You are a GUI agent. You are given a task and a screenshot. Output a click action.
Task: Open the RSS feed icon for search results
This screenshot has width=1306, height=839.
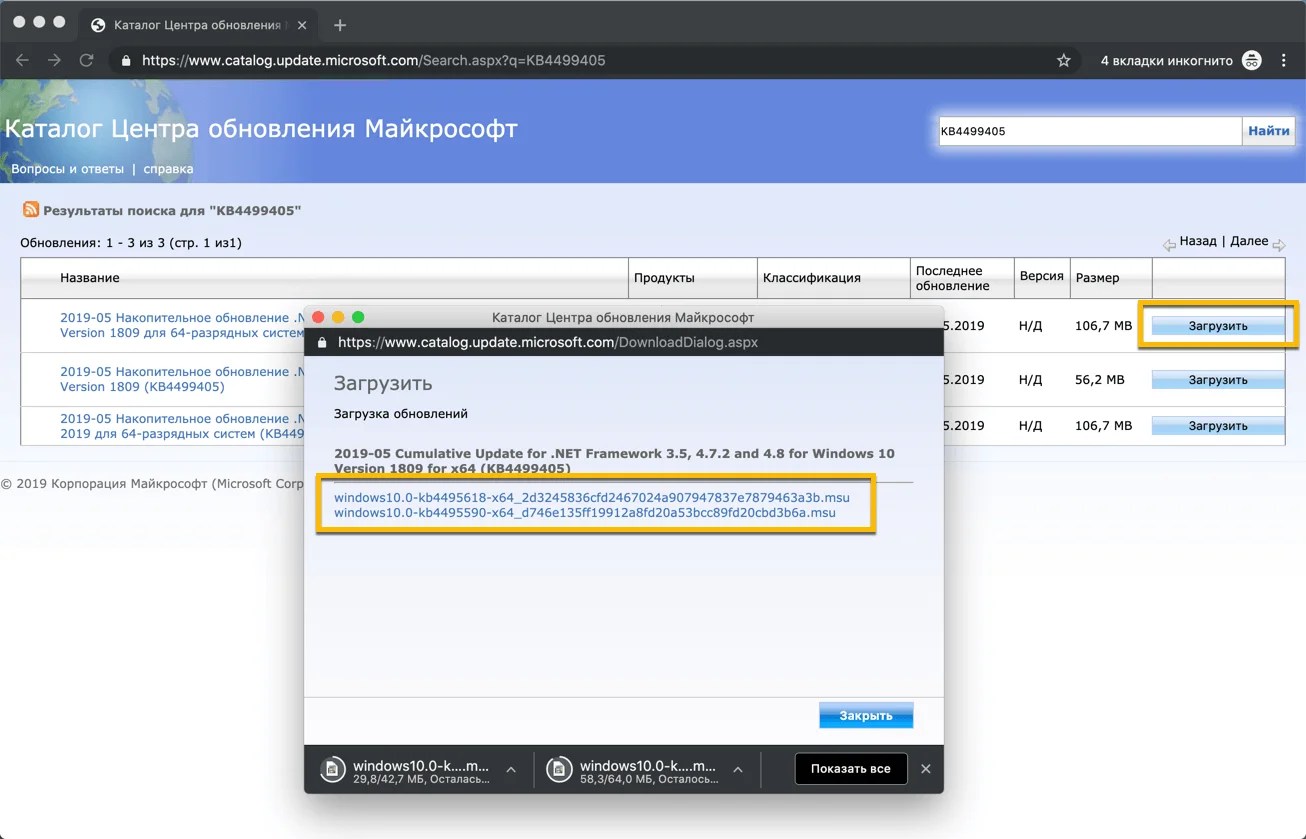[x=31, y=210]
